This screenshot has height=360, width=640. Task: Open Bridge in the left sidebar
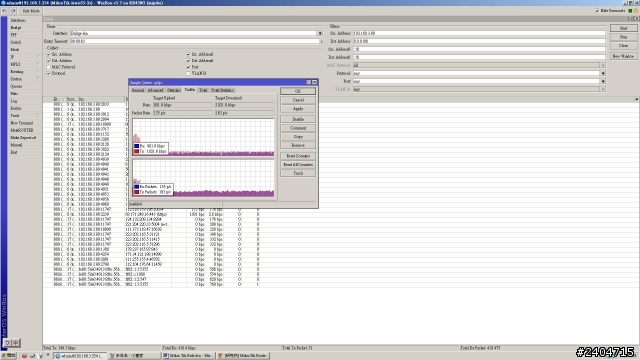coord(16,28)
